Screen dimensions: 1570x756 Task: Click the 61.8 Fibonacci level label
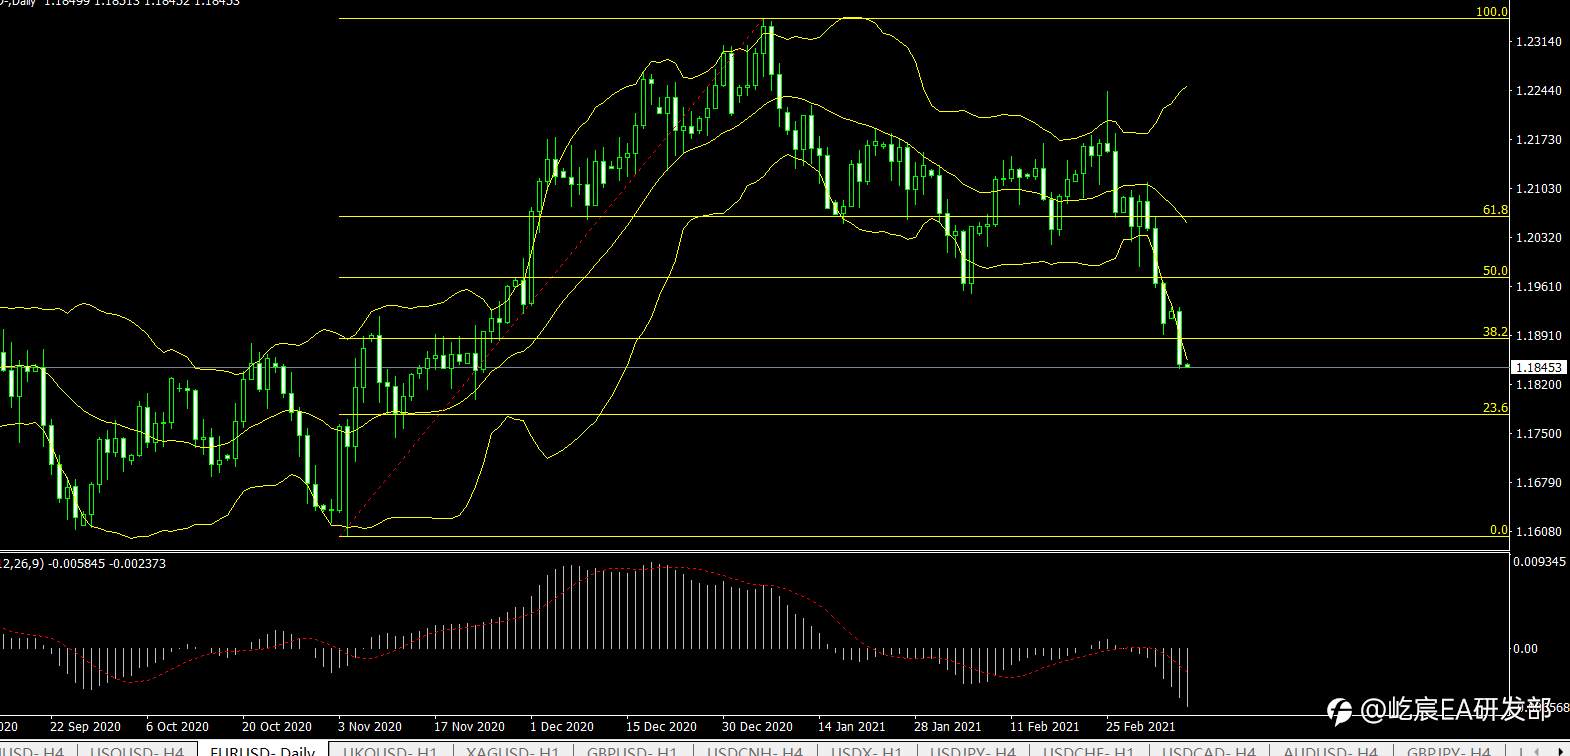point(1495,210)
